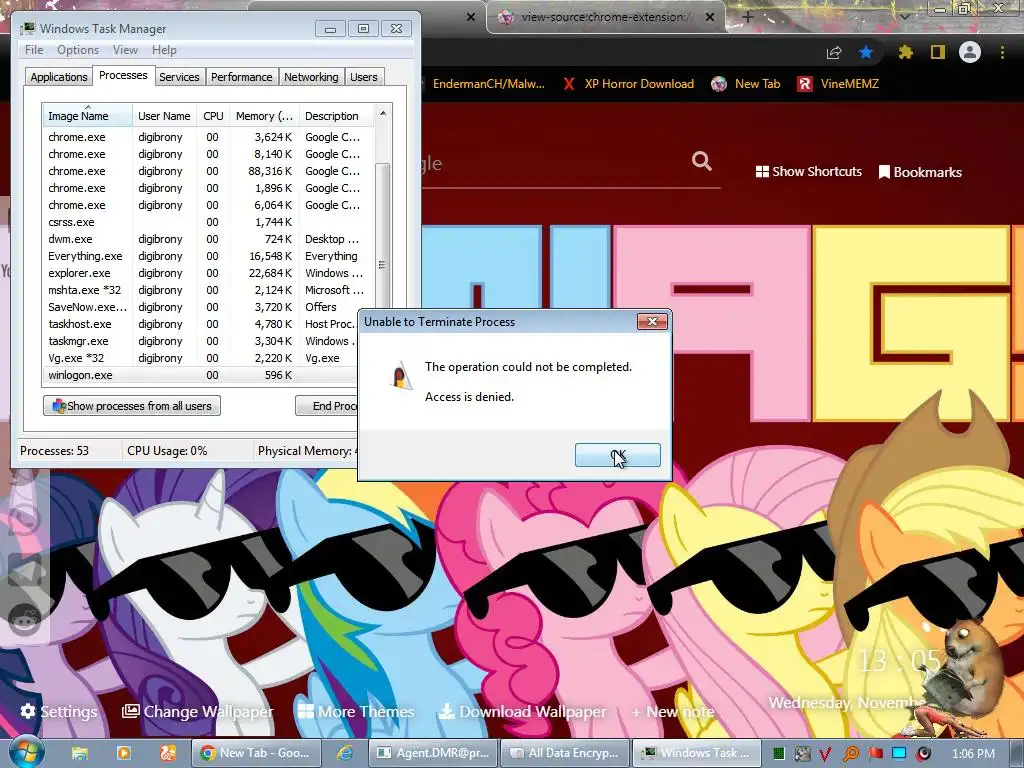Viewport: 1024px width, 768px height.
Task: Open Windows Explorer folder taskbar icon
Action: click(x=80, y=753)
